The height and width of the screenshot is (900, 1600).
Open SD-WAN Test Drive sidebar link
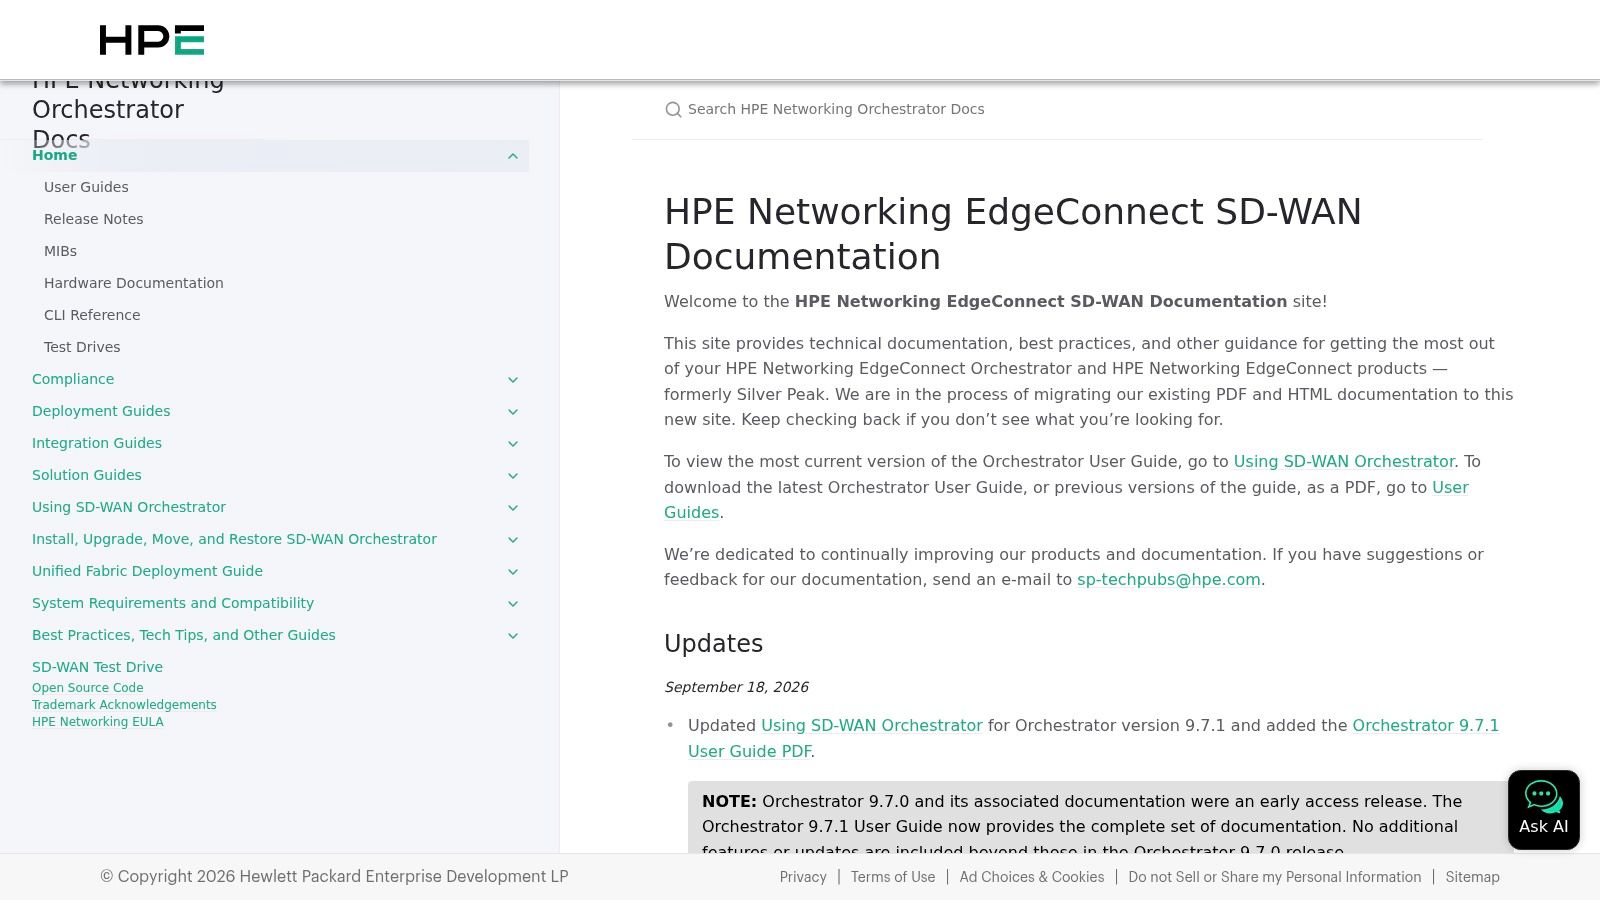click(97, 667)
